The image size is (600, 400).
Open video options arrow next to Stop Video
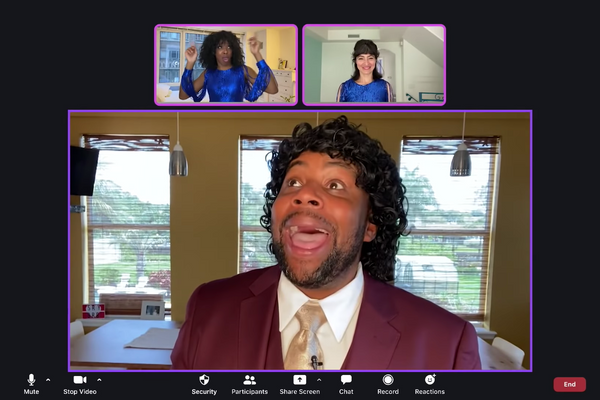[x=99, y=380]
